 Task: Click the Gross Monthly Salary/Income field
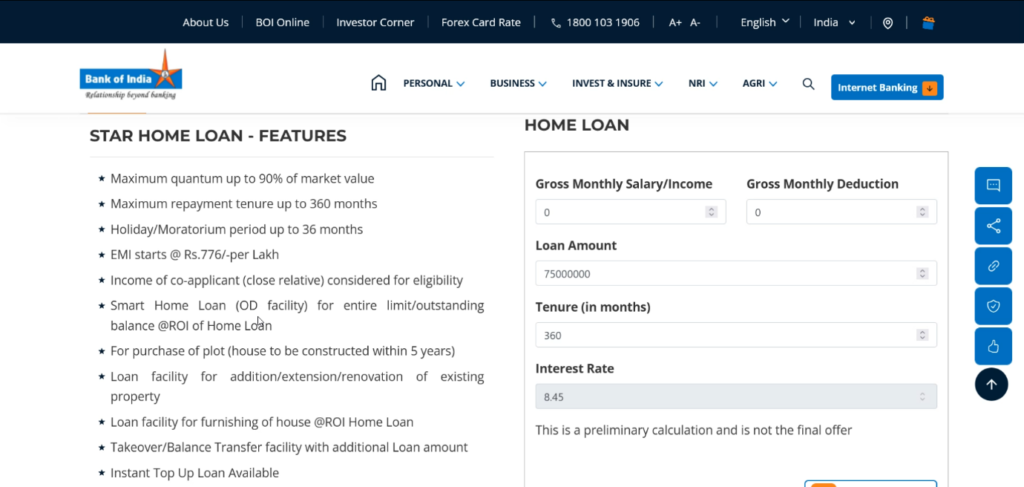(630, 212)
